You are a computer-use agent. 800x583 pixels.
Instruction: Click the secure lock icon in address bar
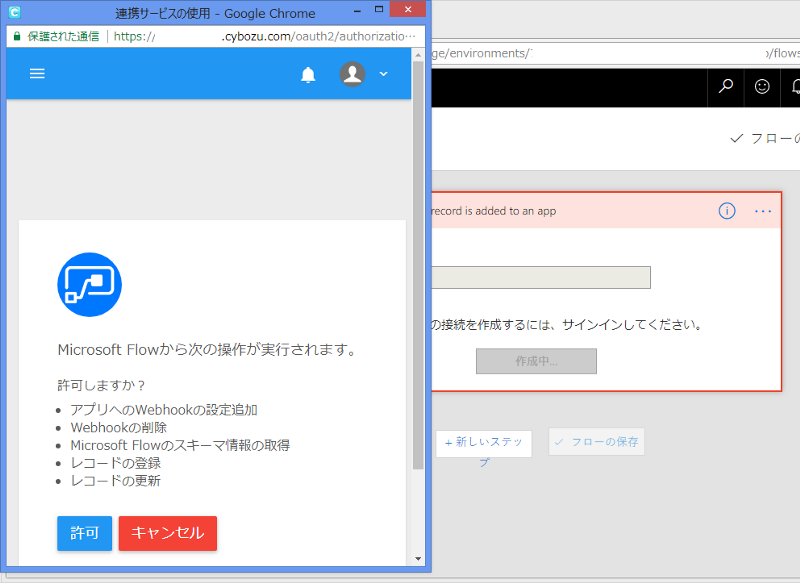(x=17, y=36)
